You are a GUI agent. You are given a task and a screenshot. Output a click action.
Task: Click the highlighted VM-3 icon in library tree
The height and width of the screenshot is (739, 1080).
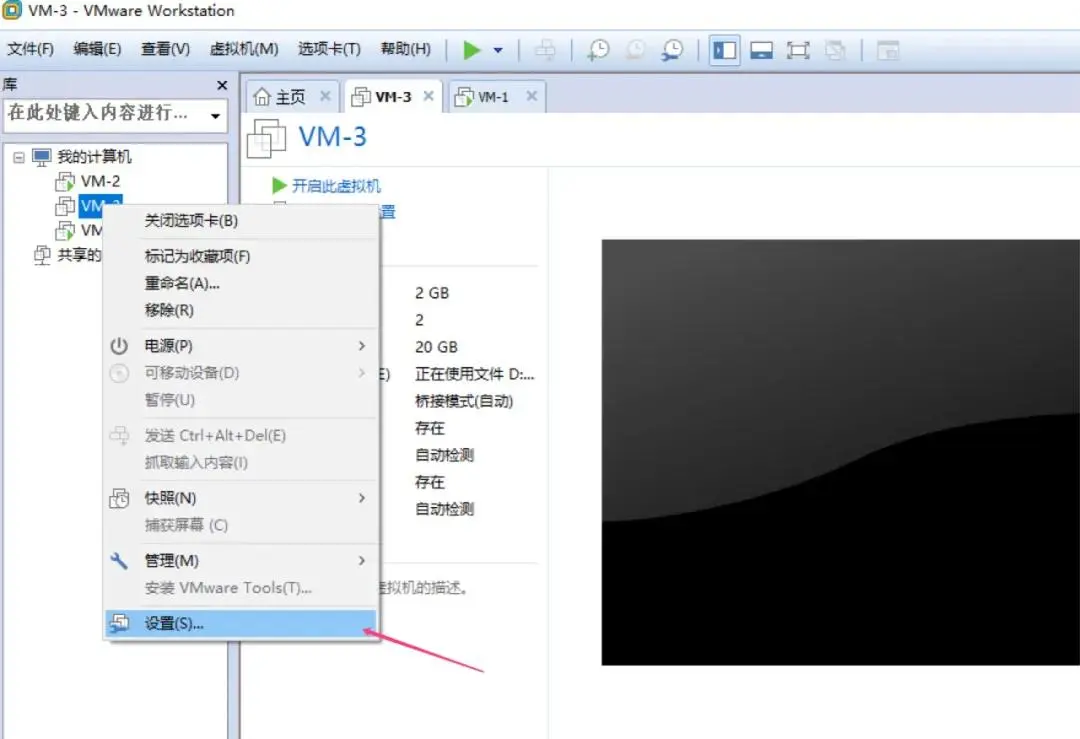[x=65, y=206]
